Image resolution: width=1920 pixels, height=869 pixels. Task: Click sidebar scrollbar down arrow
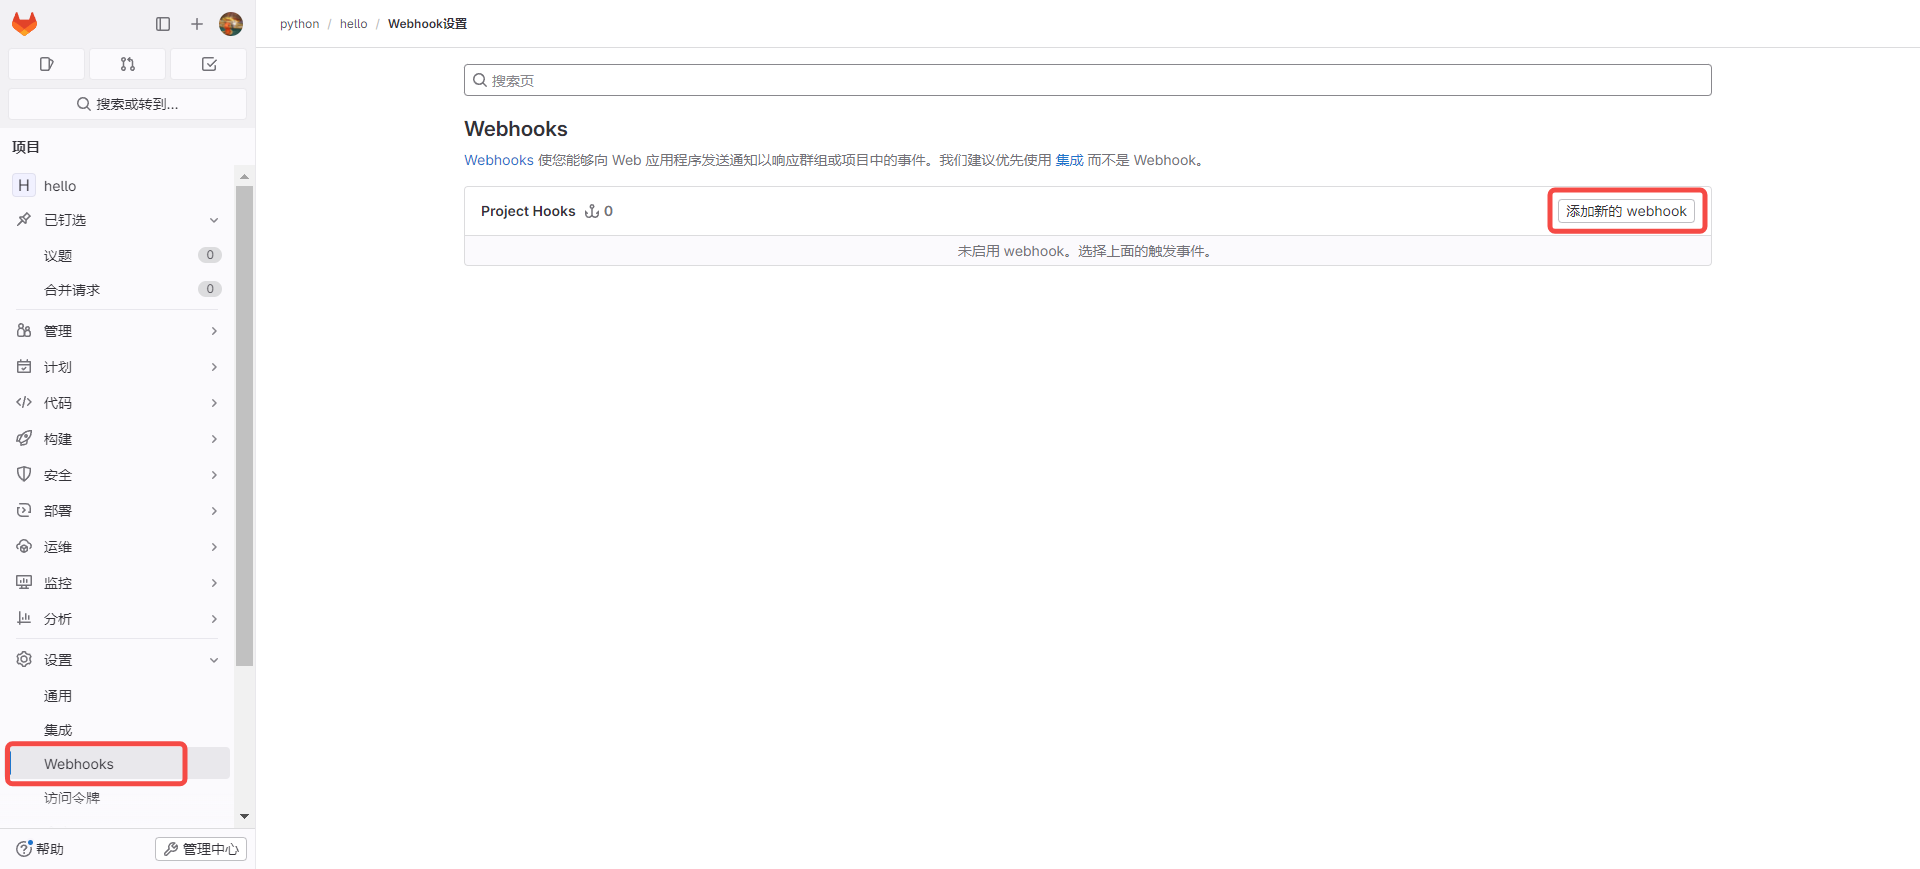[244, 816]
